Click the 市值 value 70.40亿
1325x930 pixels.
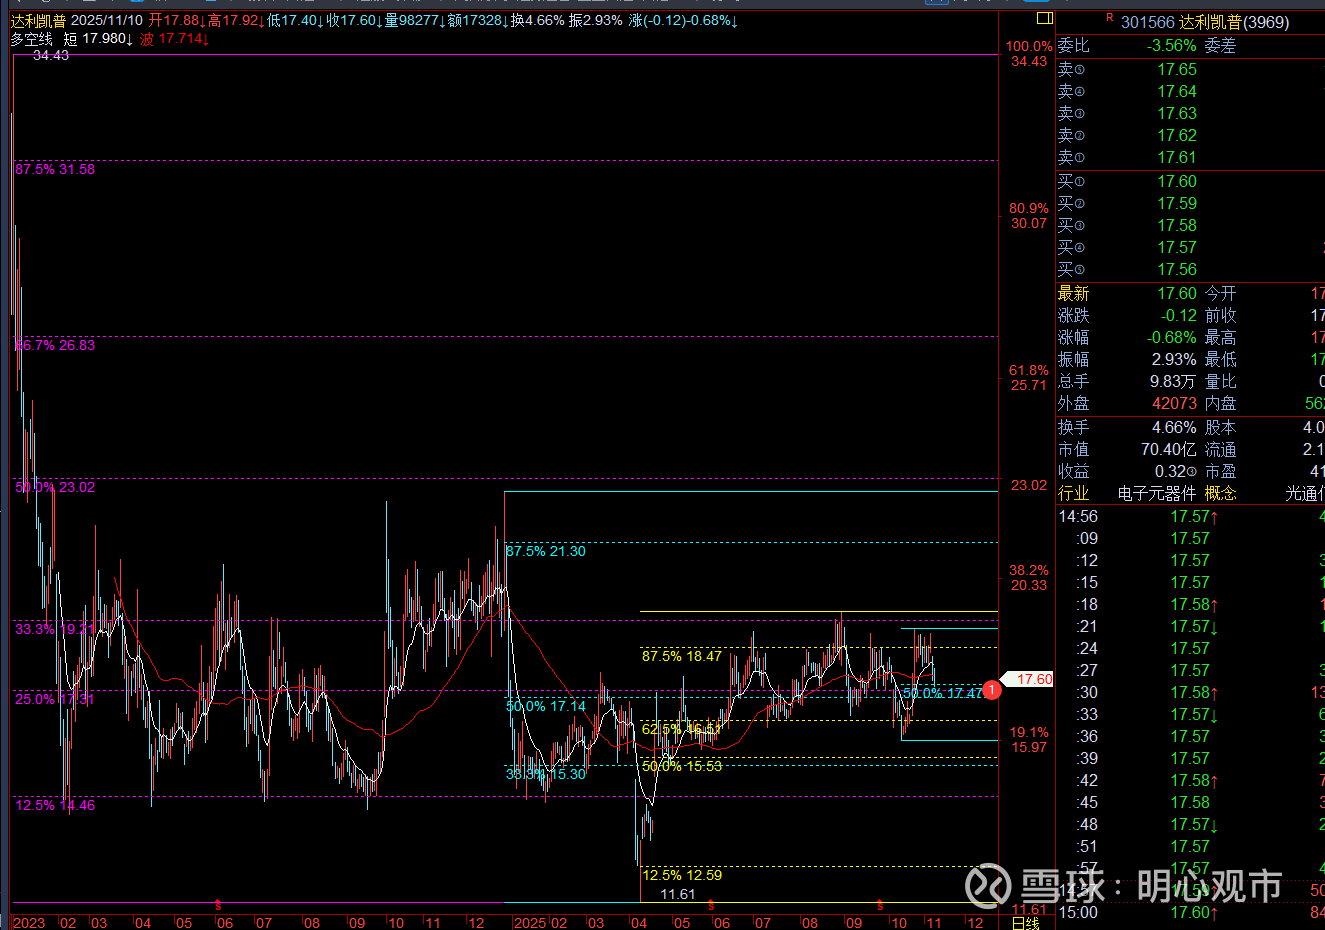tap(1169, 449)
